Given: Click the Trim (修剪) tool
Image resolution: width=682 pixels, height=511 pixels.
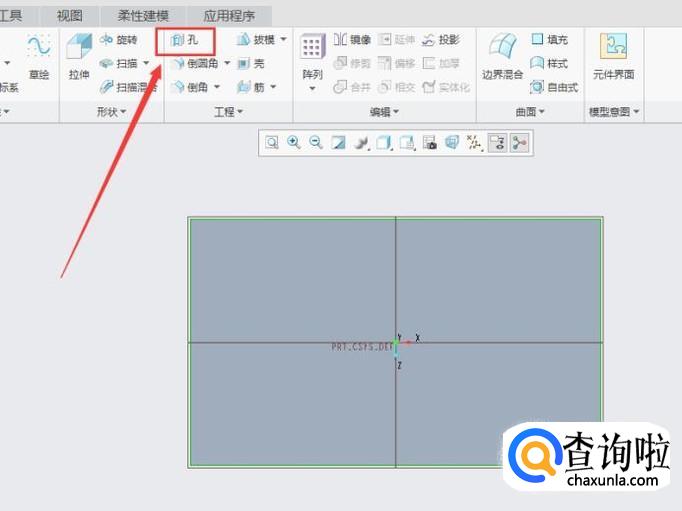Looking at the screenshot, I should pyautogui.click(x=352, y=63).
